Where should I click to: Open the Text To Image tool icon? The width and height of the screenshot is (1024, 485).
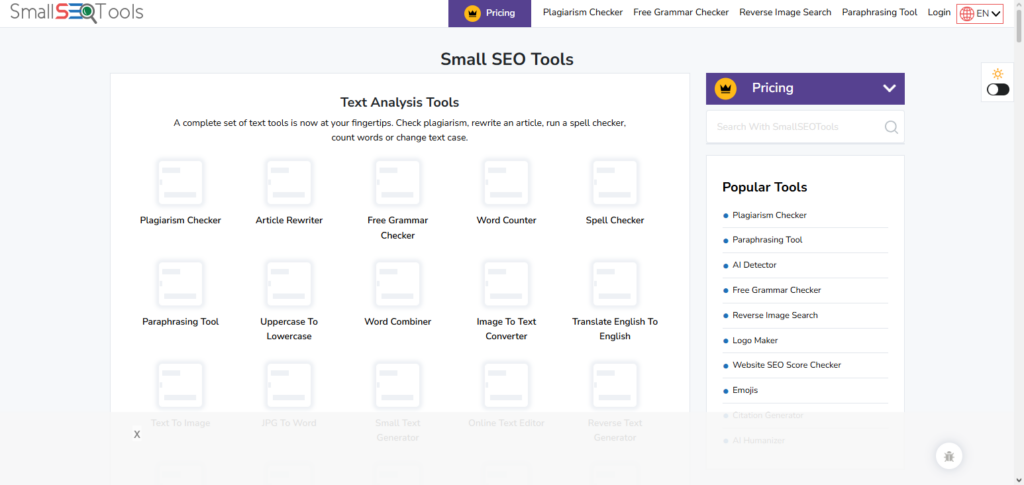[x=180, y=385]
